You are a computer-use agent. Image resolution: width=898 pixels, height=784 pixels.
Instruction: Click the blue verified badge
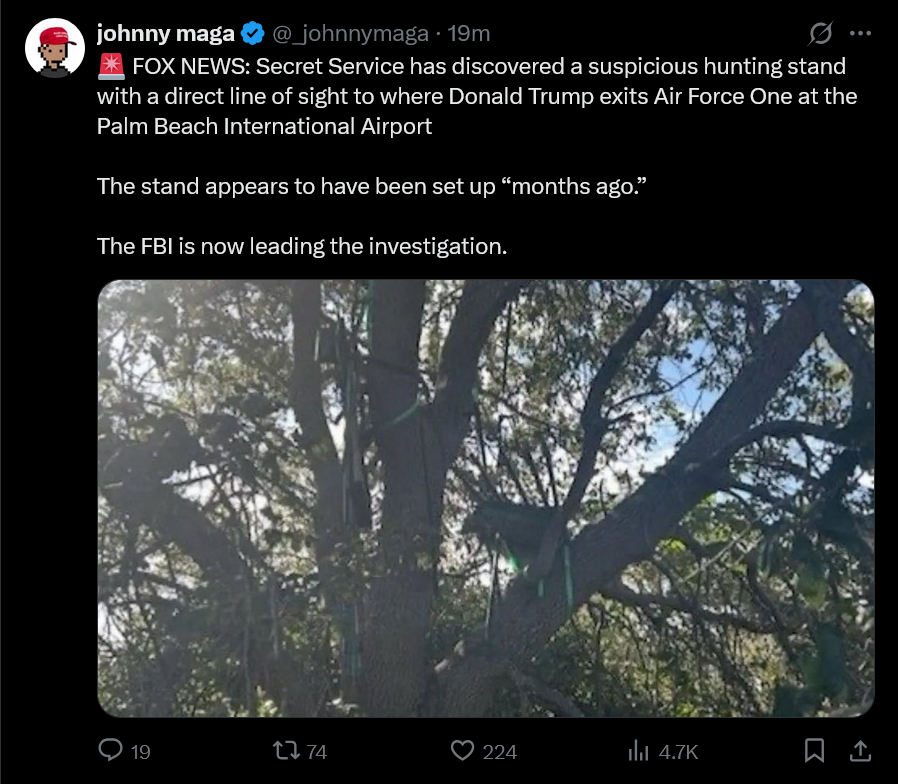pyautogui.click(x=253, y=33)
